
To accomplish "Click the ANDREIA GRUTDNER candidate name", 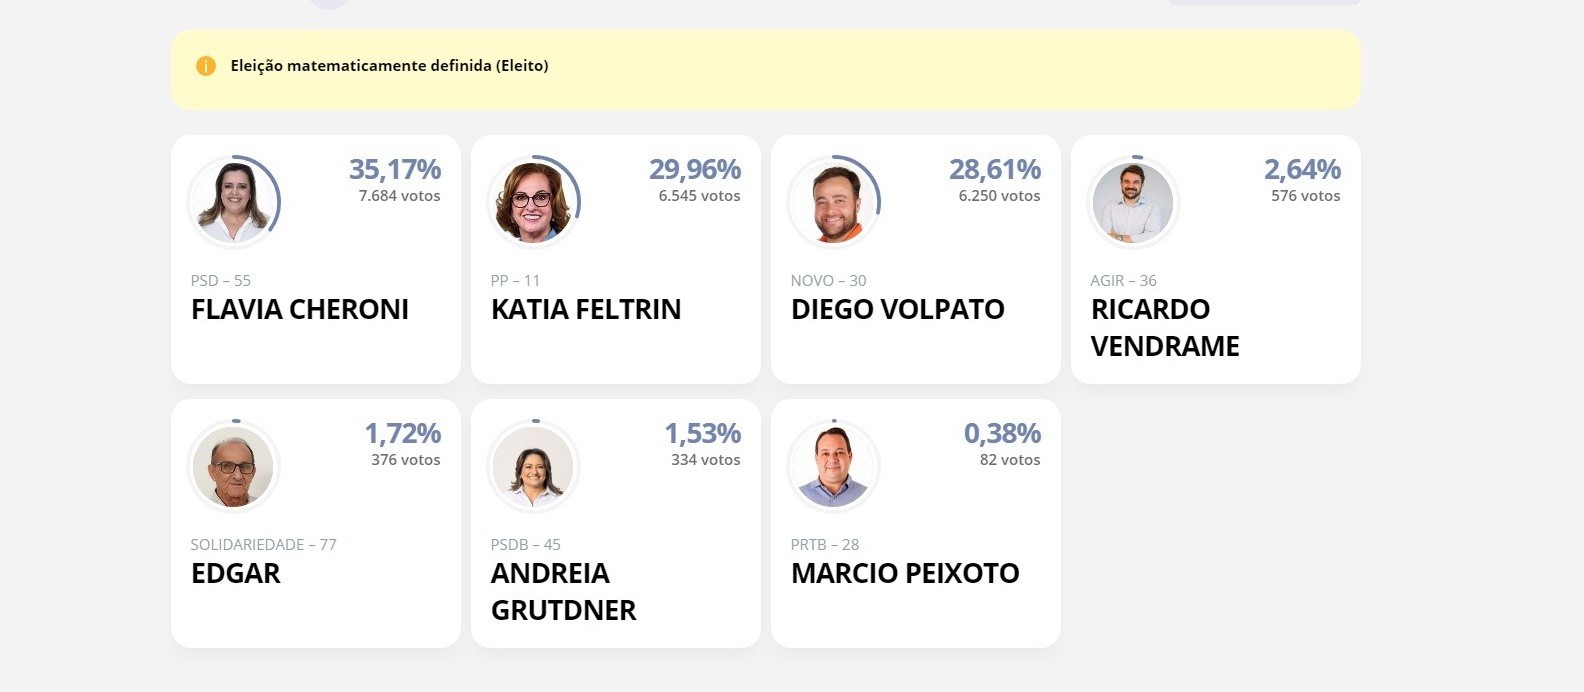I will pos(563,591).
